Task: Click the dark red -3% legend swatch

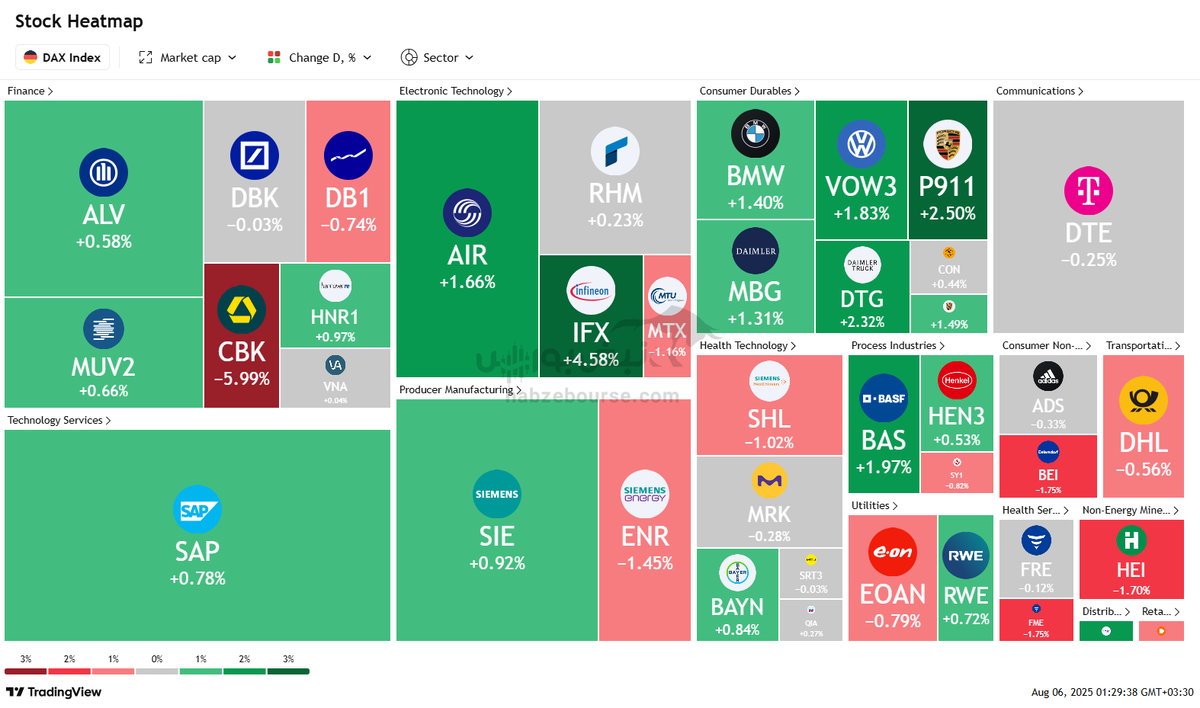Action: coord(25,671)
